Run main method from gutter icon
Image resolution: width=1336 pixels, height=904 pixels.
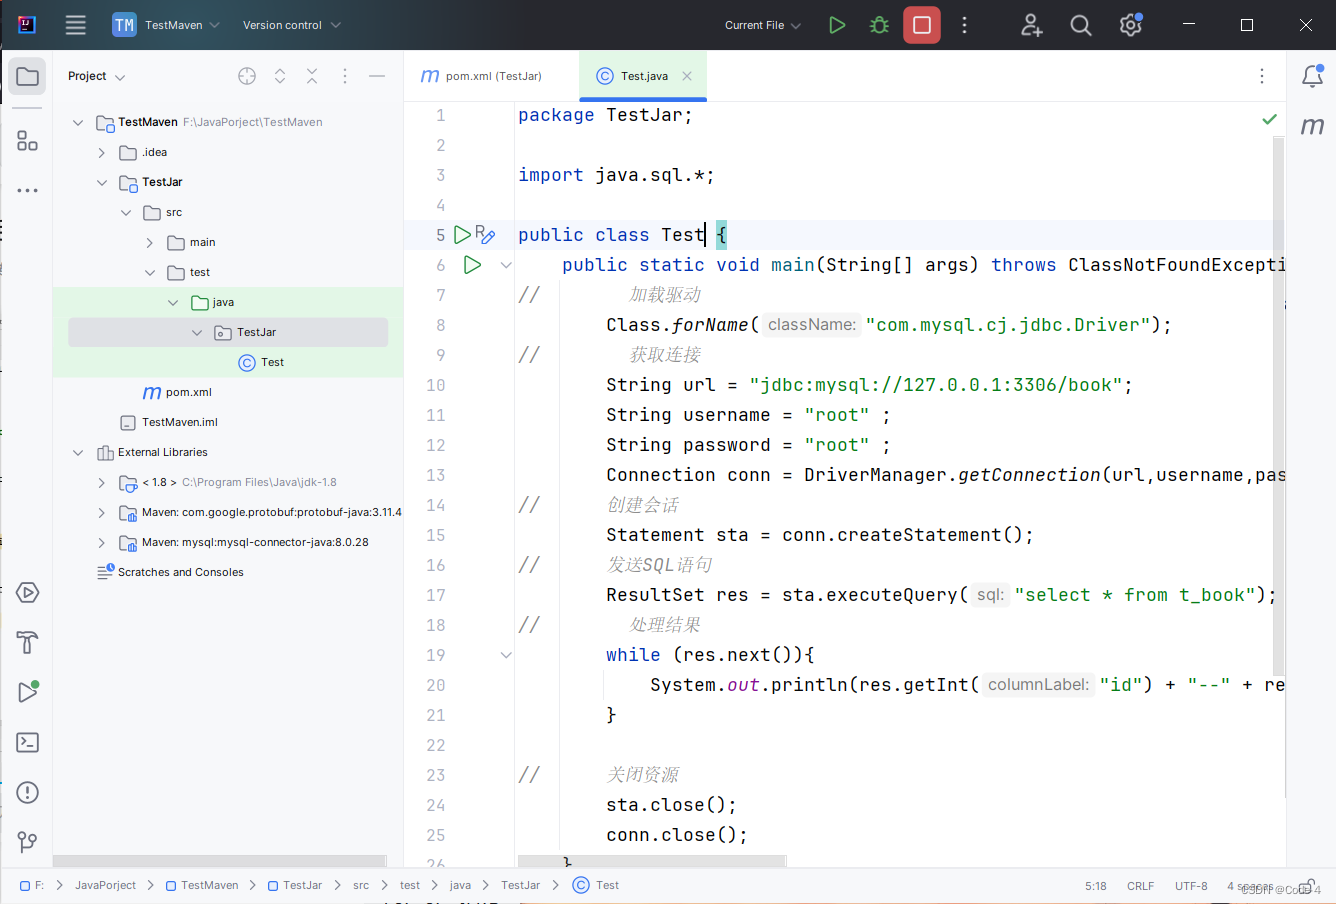[x=473, y=265]
